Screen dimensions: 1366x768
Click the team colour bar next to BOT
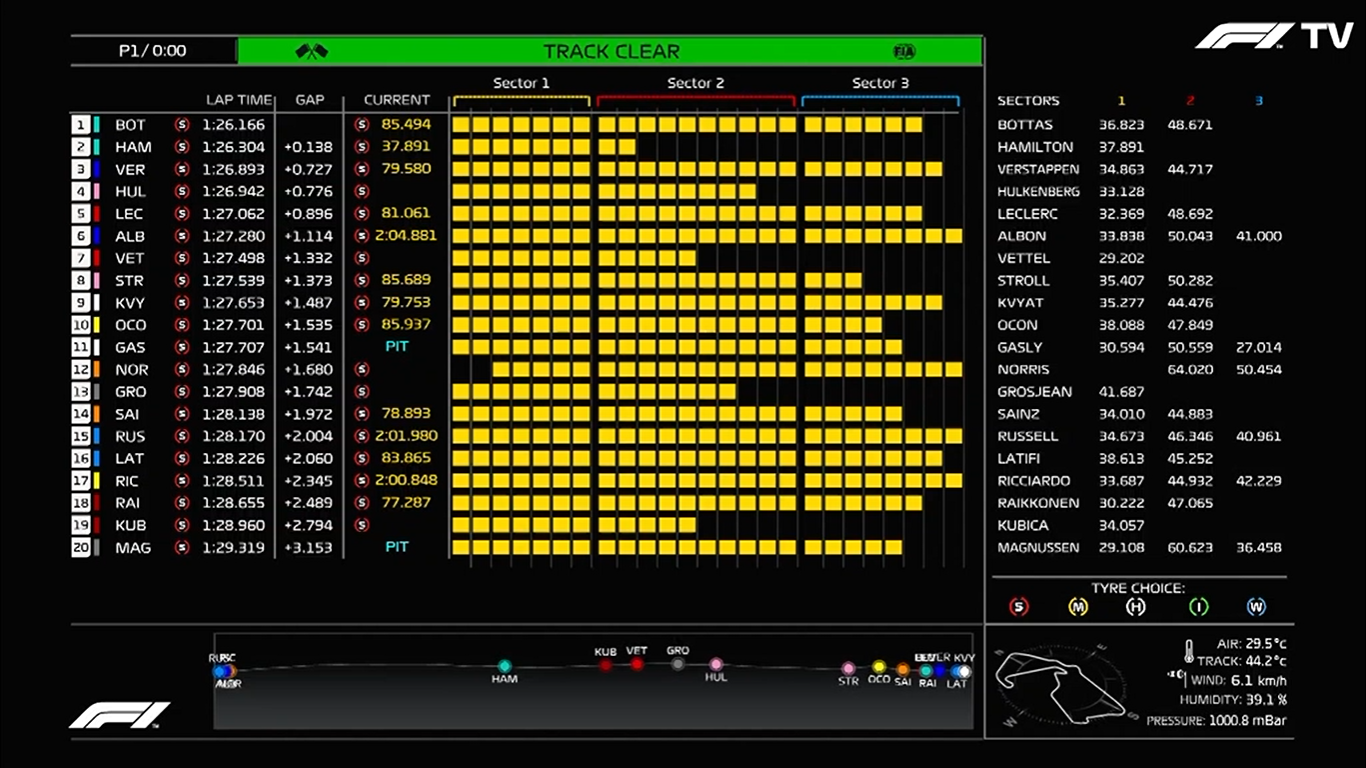click(97, 125)
